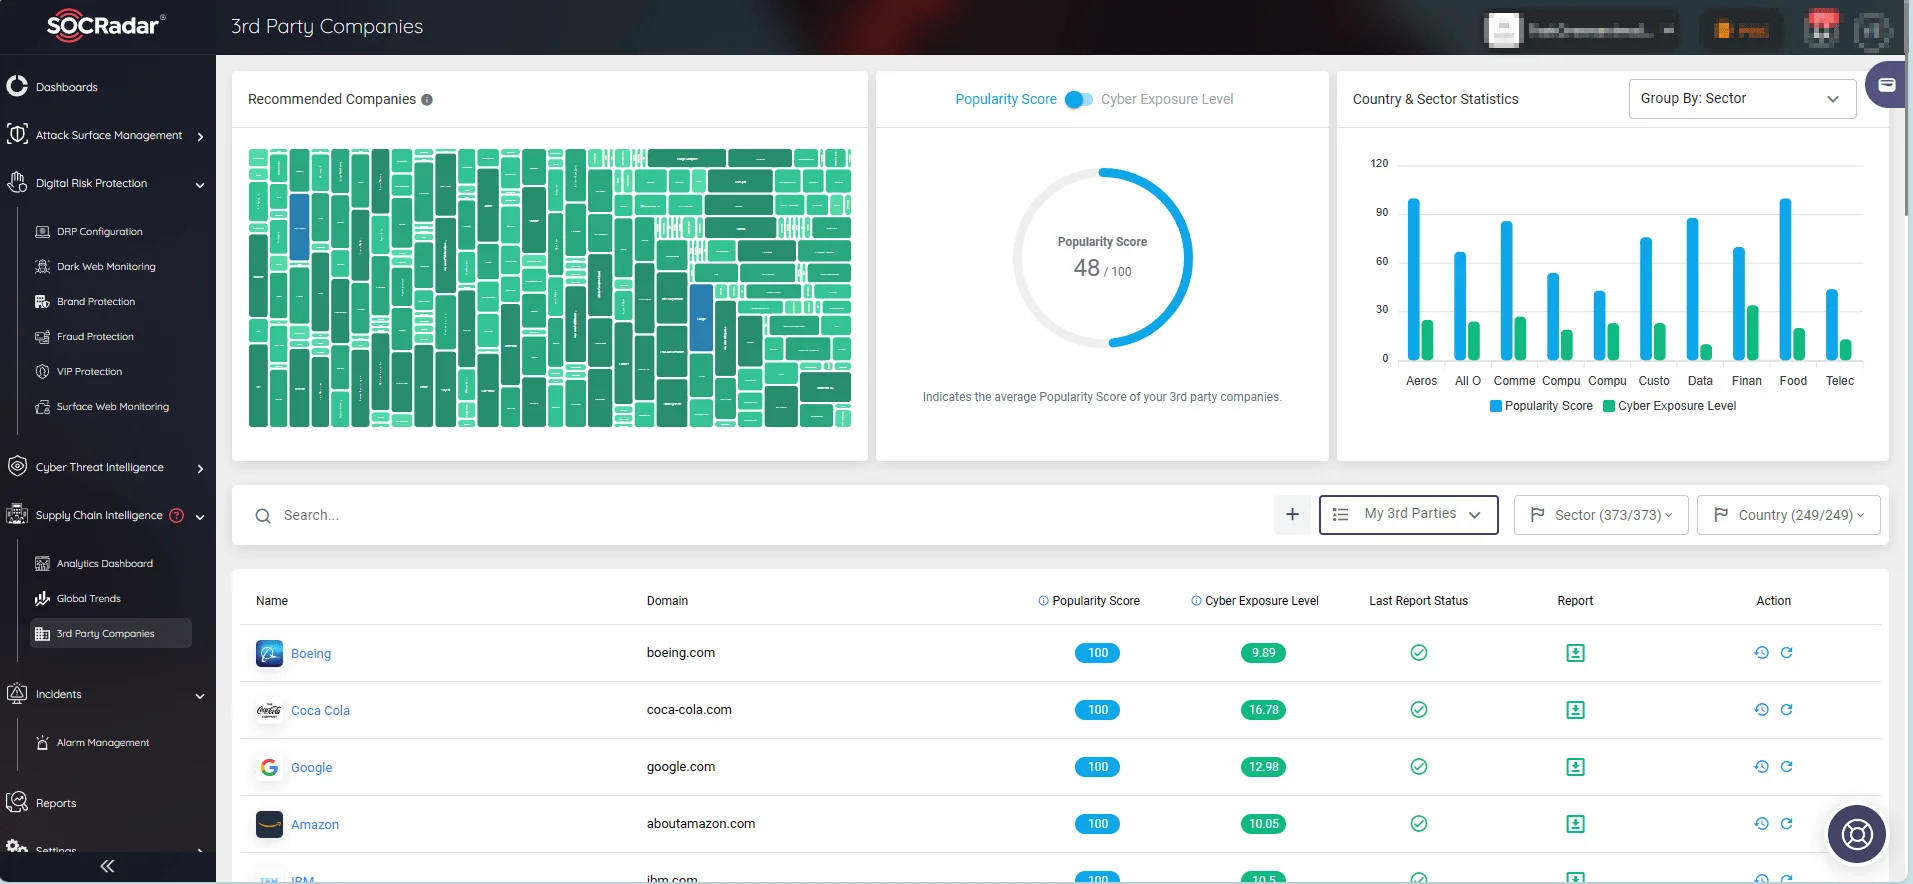Open Surface Web Monitoring
The width and height of the screenshot is (1913, 884).
tap(112, 406)
